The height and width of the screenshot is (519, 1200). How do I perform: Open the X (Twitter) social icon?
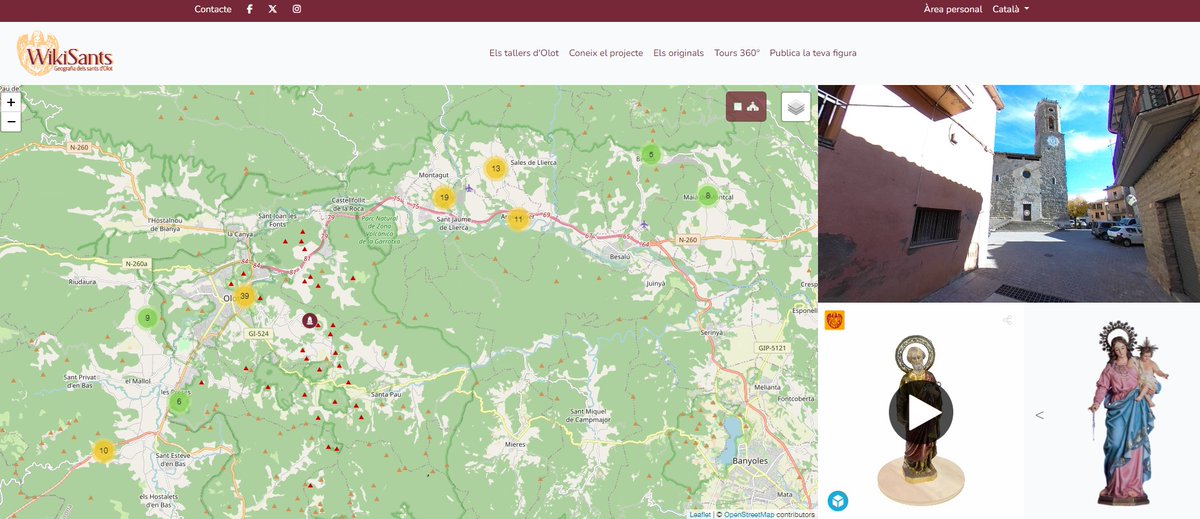pos(273,9)
